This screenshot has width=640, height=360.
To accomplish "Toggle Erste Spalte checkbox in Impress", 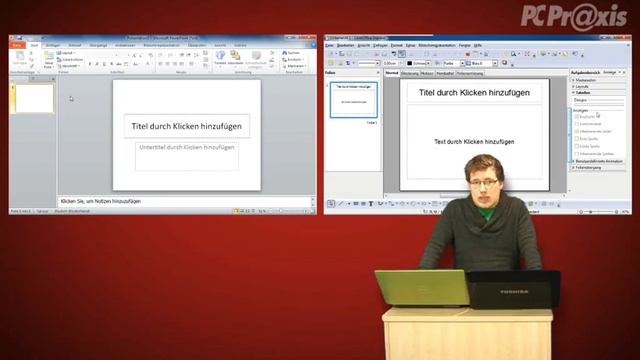I will [577, 139].
